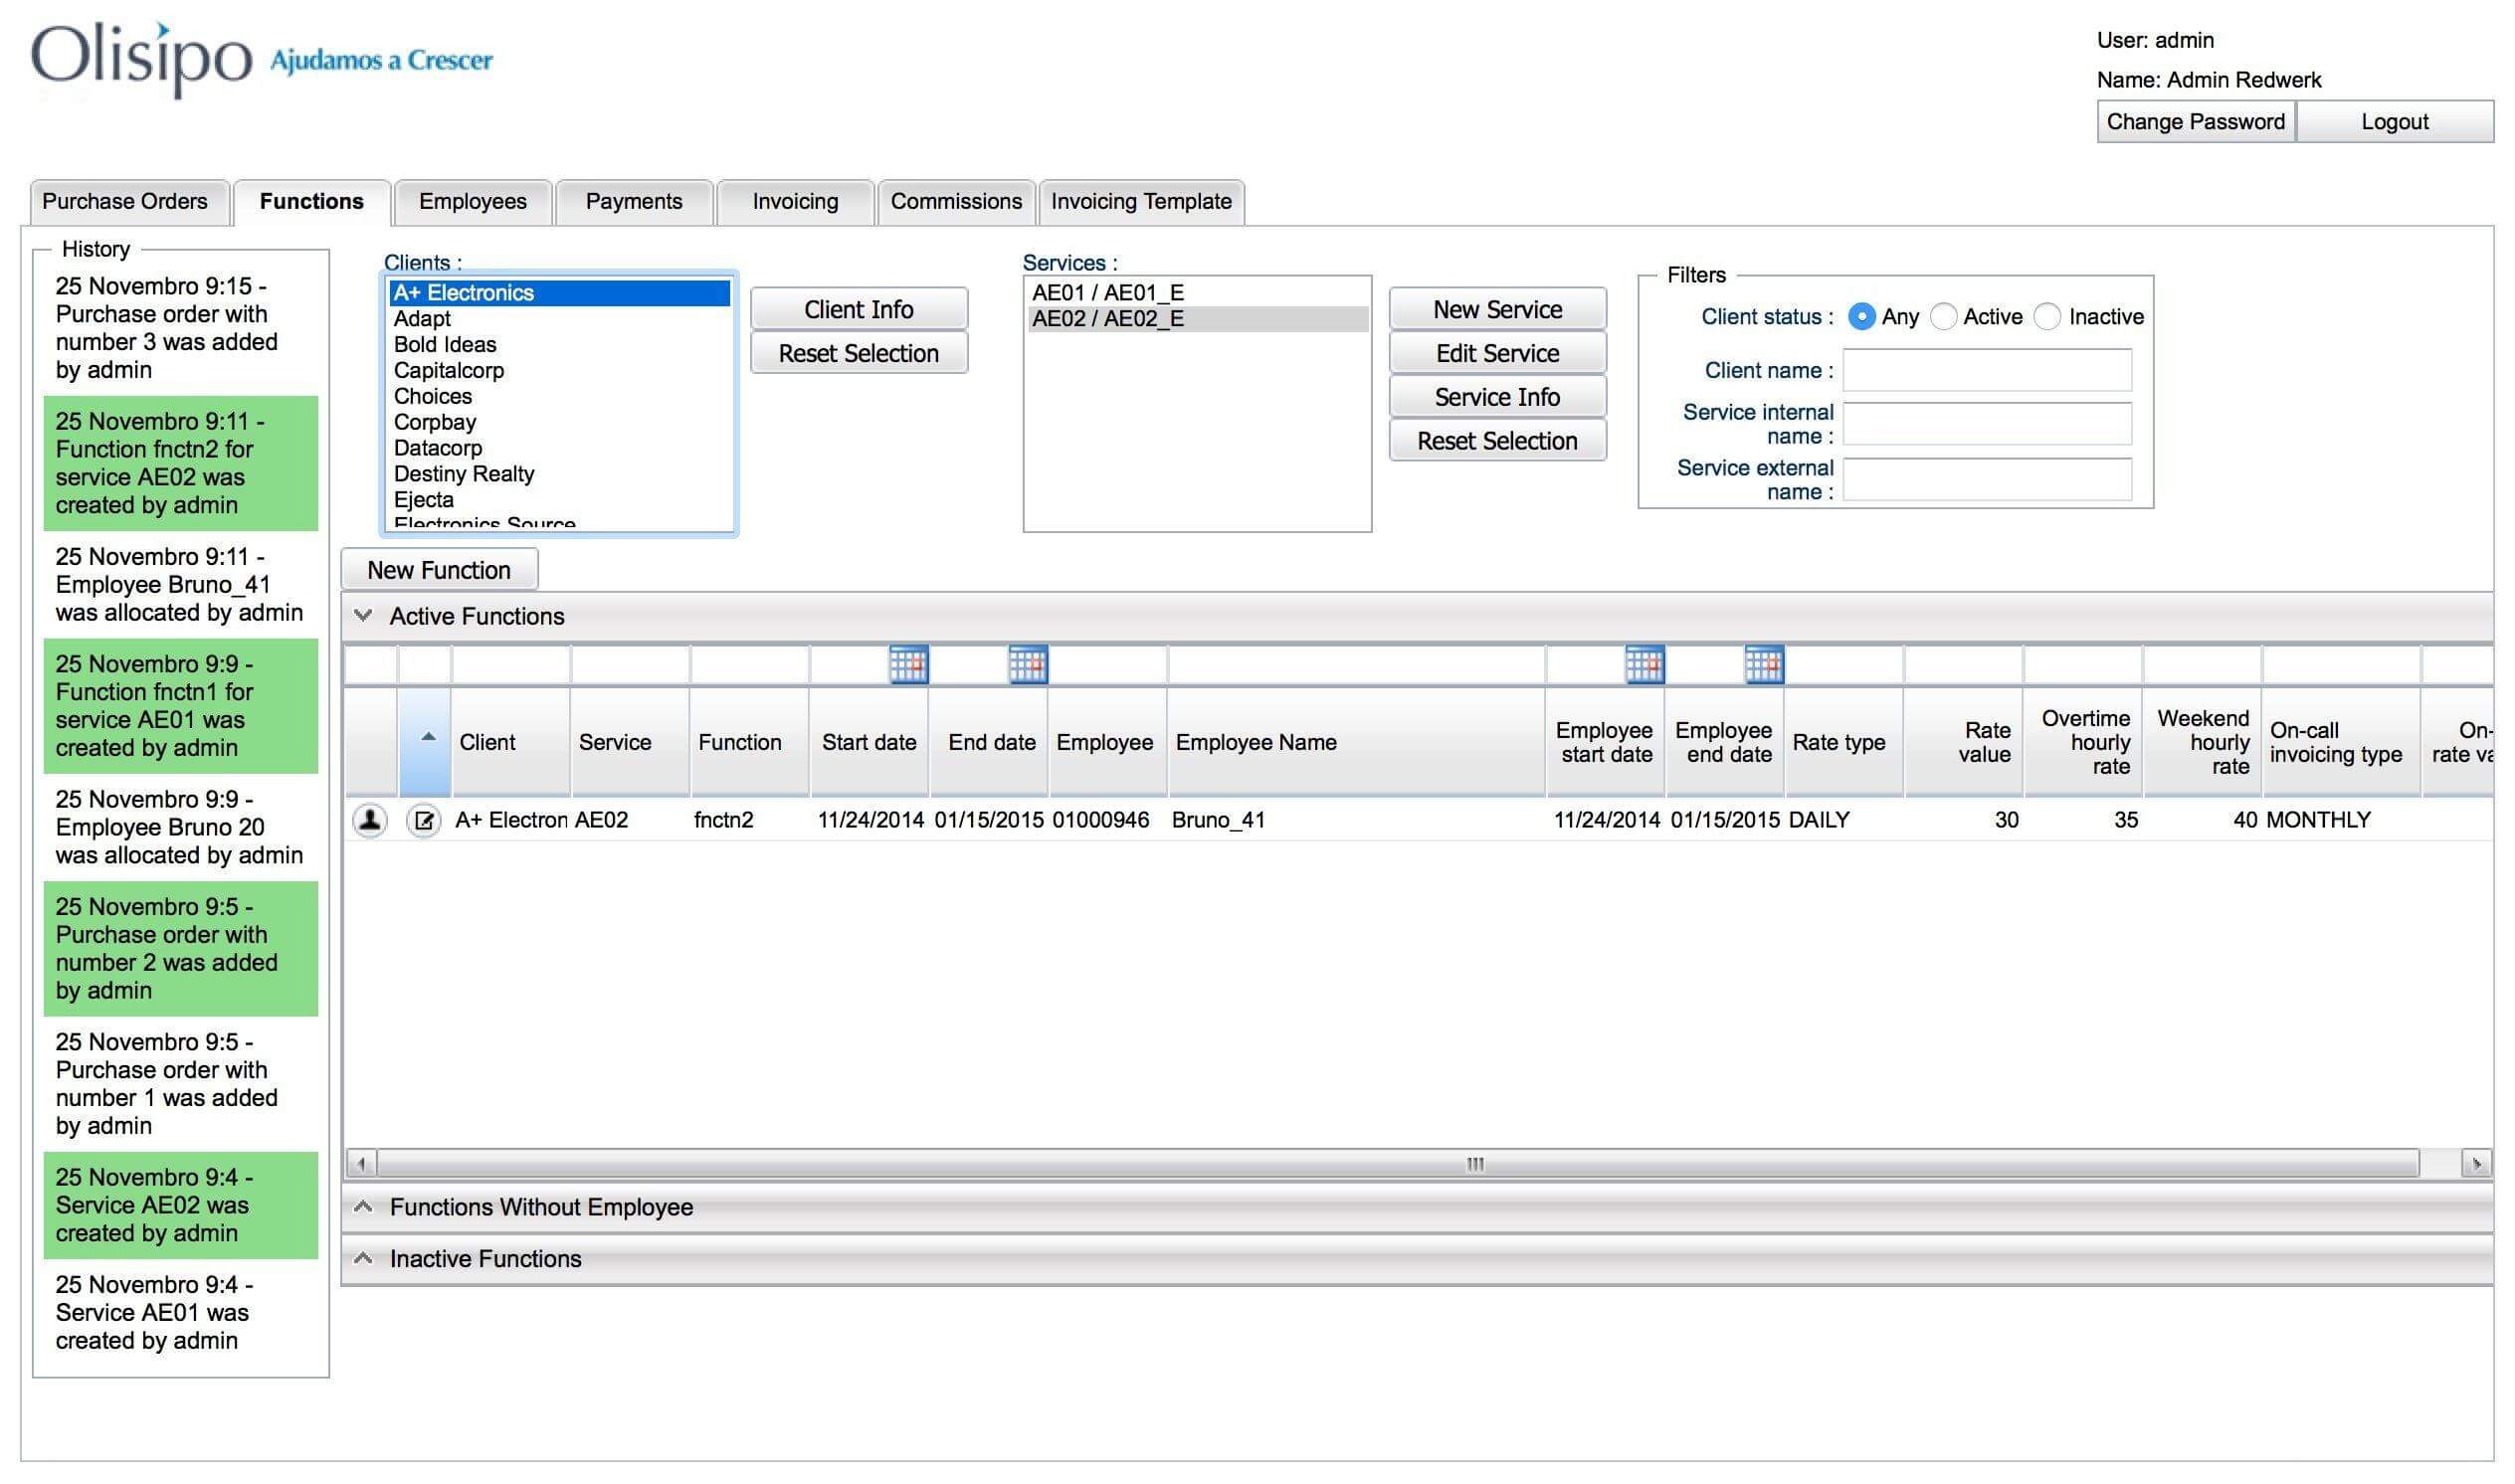Screen dimensions: 2515x1484
Task: Open the Purchase Orders tab
Action: coord(130,202)
